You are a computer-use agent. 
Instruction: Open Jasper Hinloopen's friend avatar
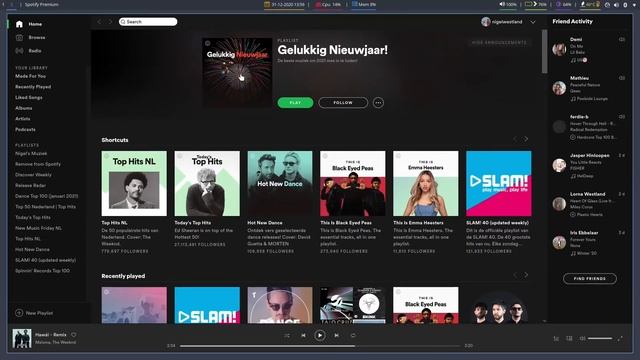[559, 165]
